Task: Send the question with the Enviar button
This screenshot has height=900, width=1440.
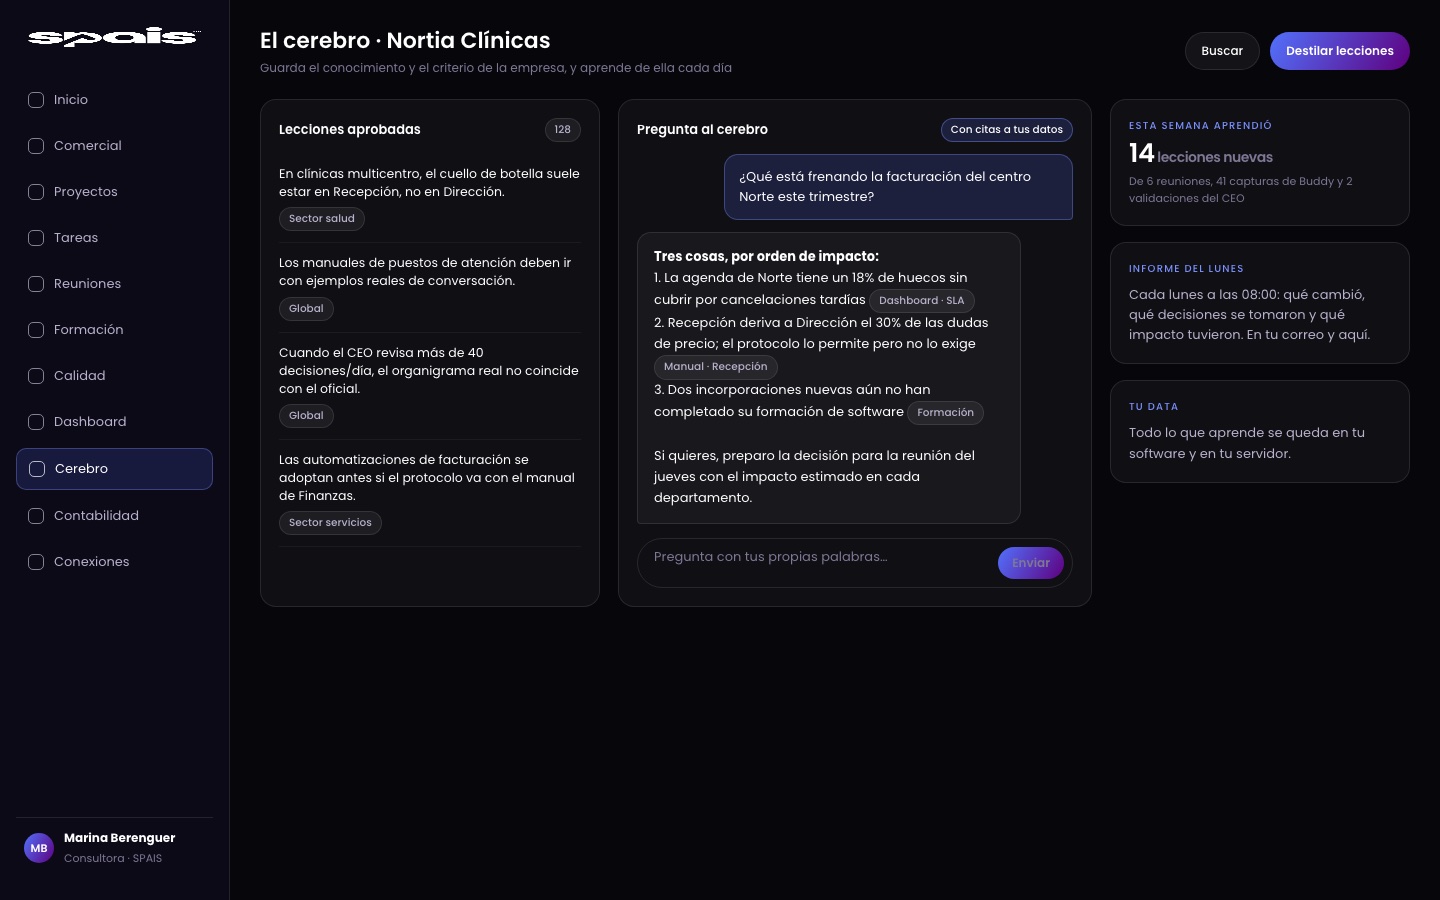Action: point(1031,563)
